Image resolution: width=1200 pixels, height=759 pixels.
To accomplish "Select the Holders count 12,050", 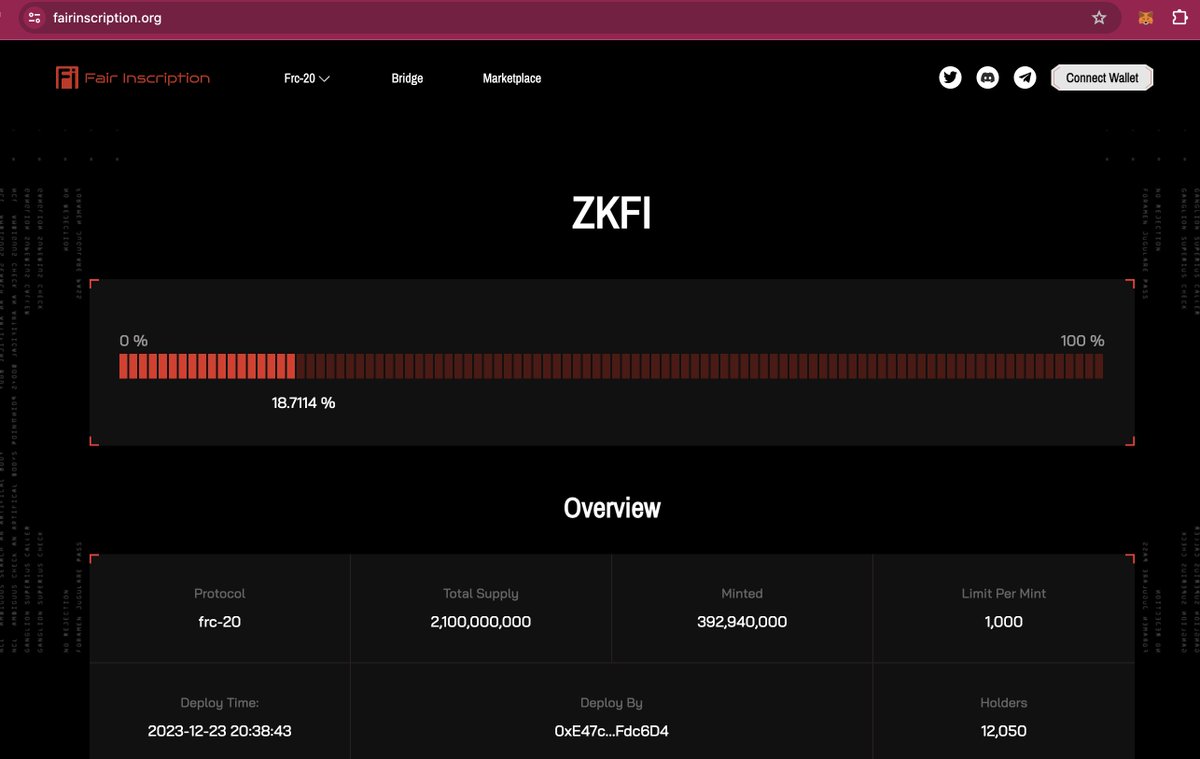I will coord(1003,731).
